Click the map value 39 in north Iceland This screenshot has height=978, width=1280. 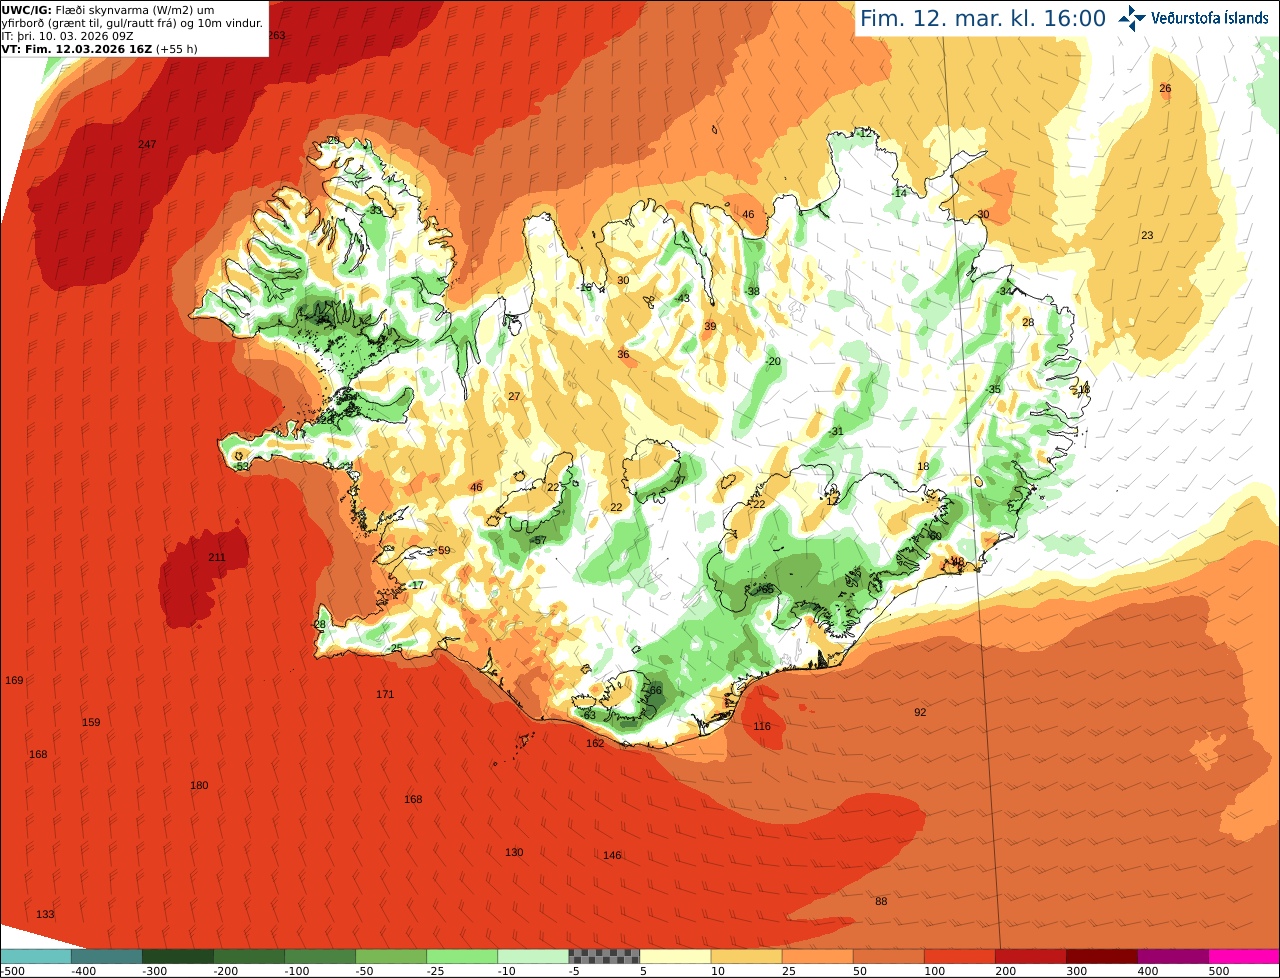[x=710, y=326]
